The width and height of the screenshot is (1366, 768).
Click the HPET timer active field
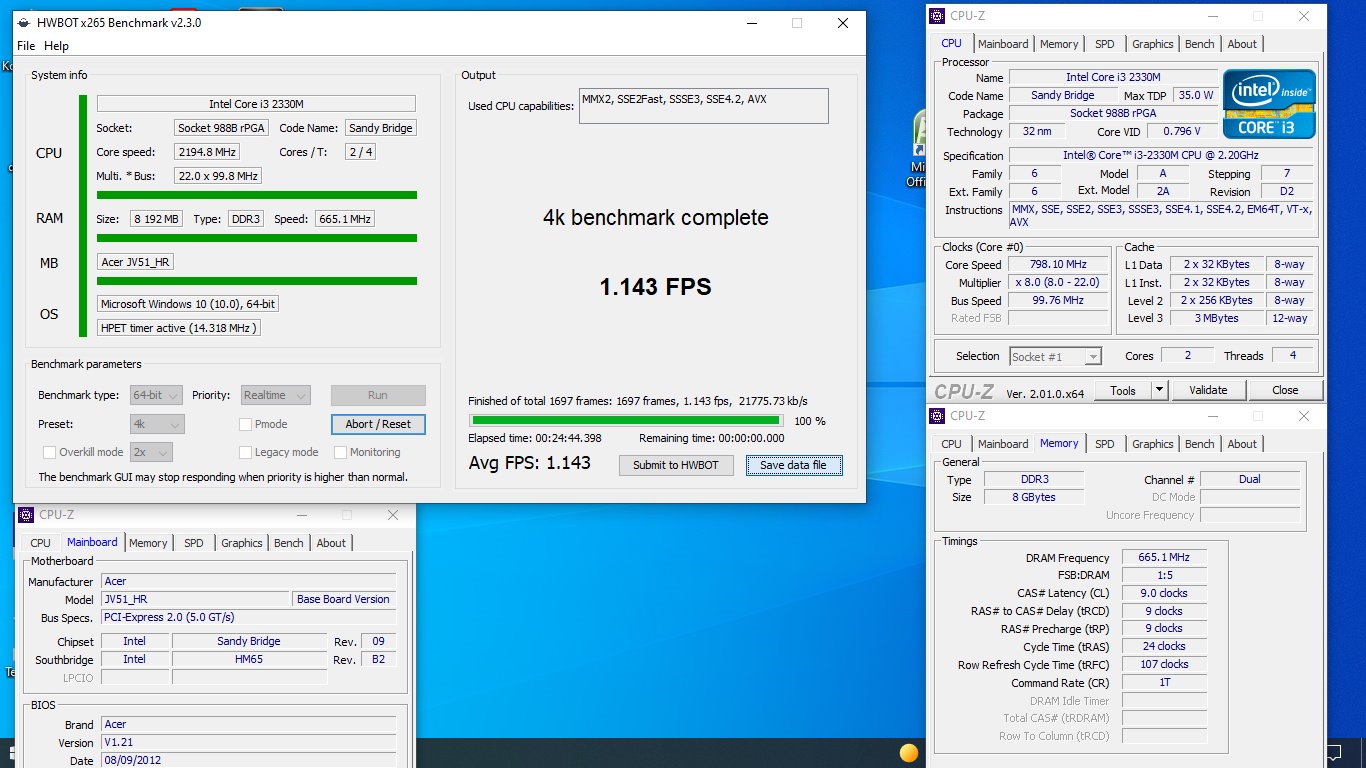pyautogui.click(x=179, y=327)
